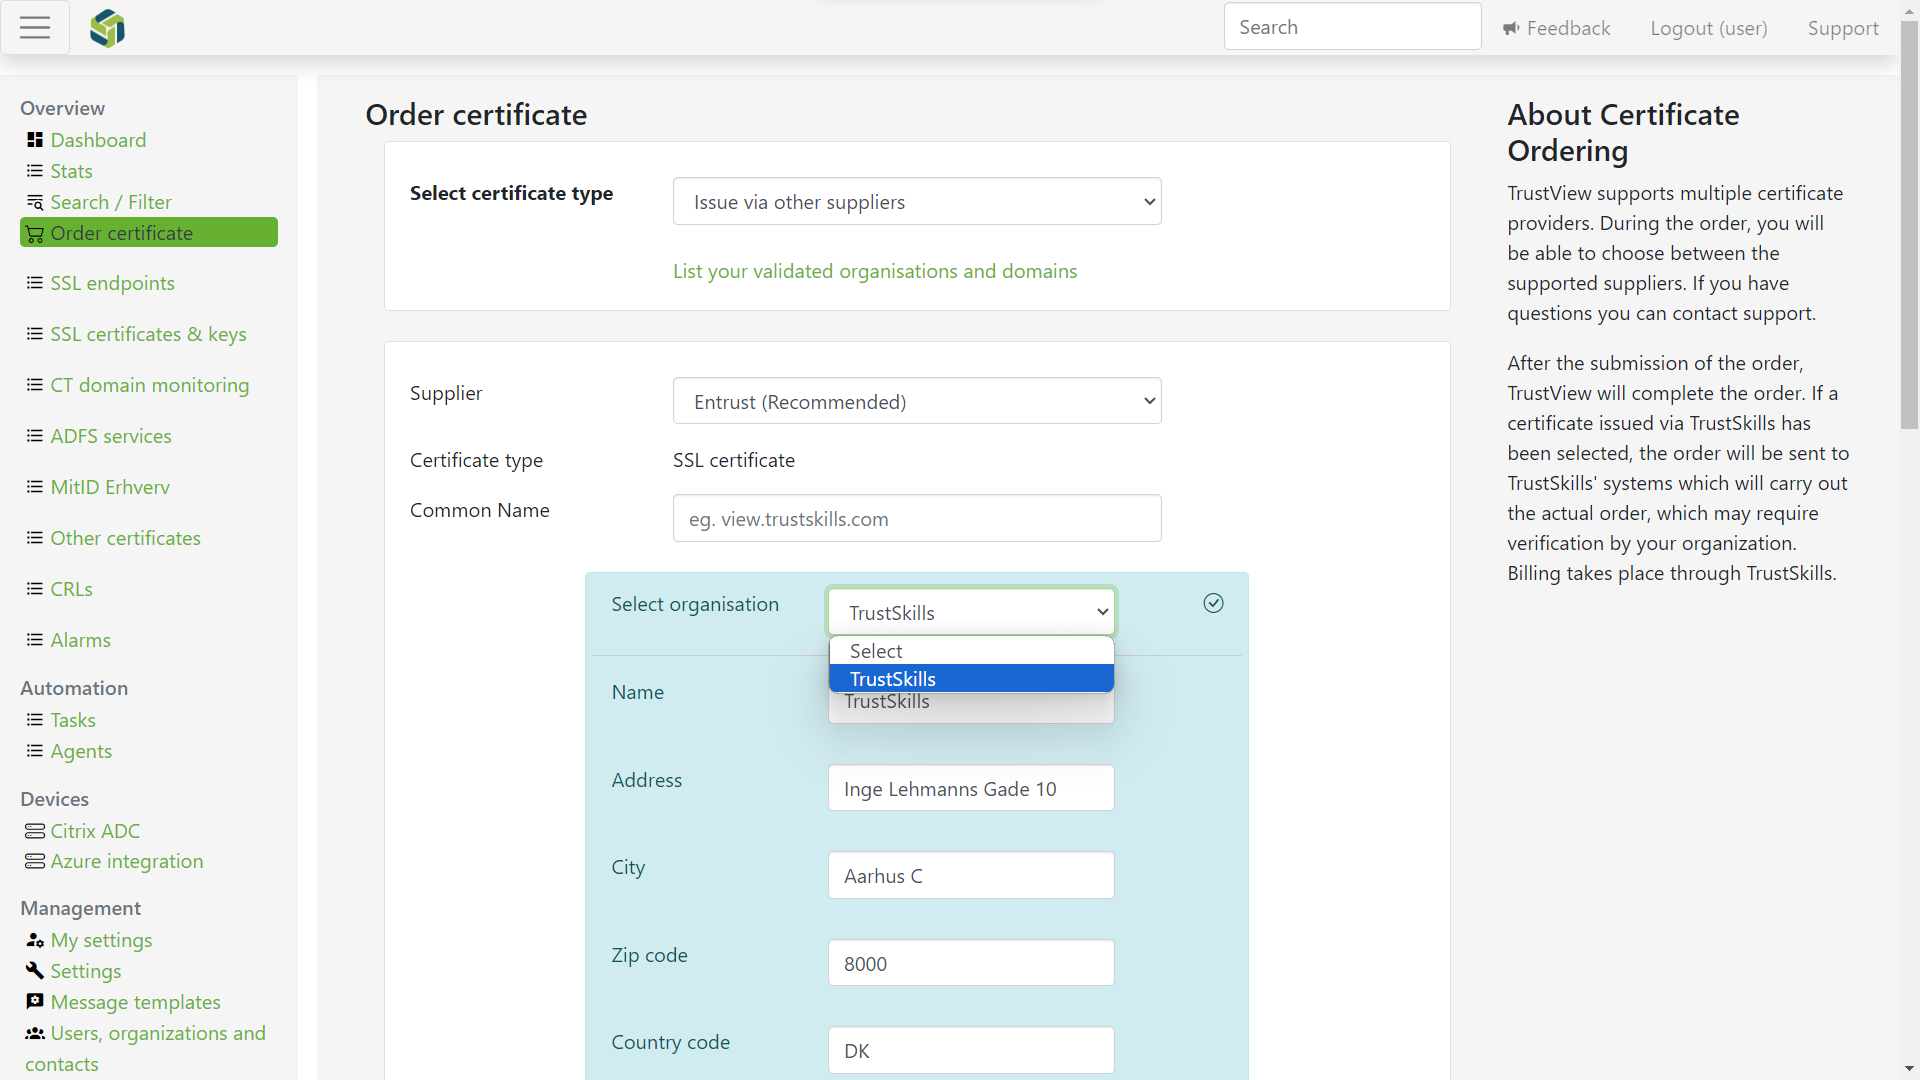Click the Dashboard grid icon
Image resolution: width=1920 pixels, height=1080 pixels.
[35, 140]
